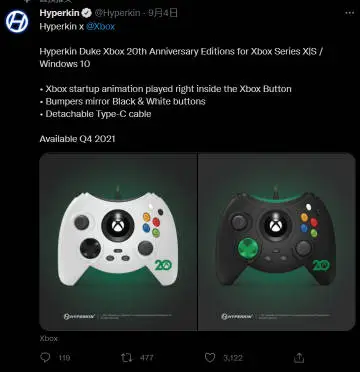Open the black Duke controller image
Viewport: 360px width, 372px height.
pos(277,242)
